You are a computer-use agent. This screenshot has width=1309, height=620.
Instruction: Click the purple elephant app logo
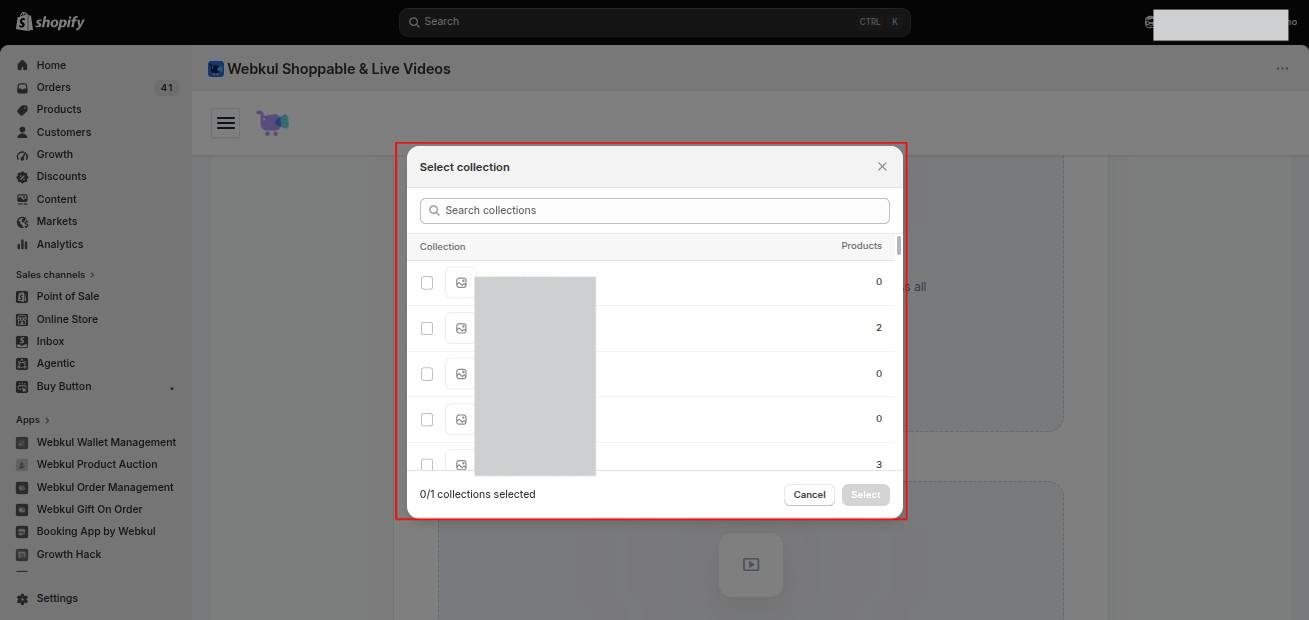272,123
